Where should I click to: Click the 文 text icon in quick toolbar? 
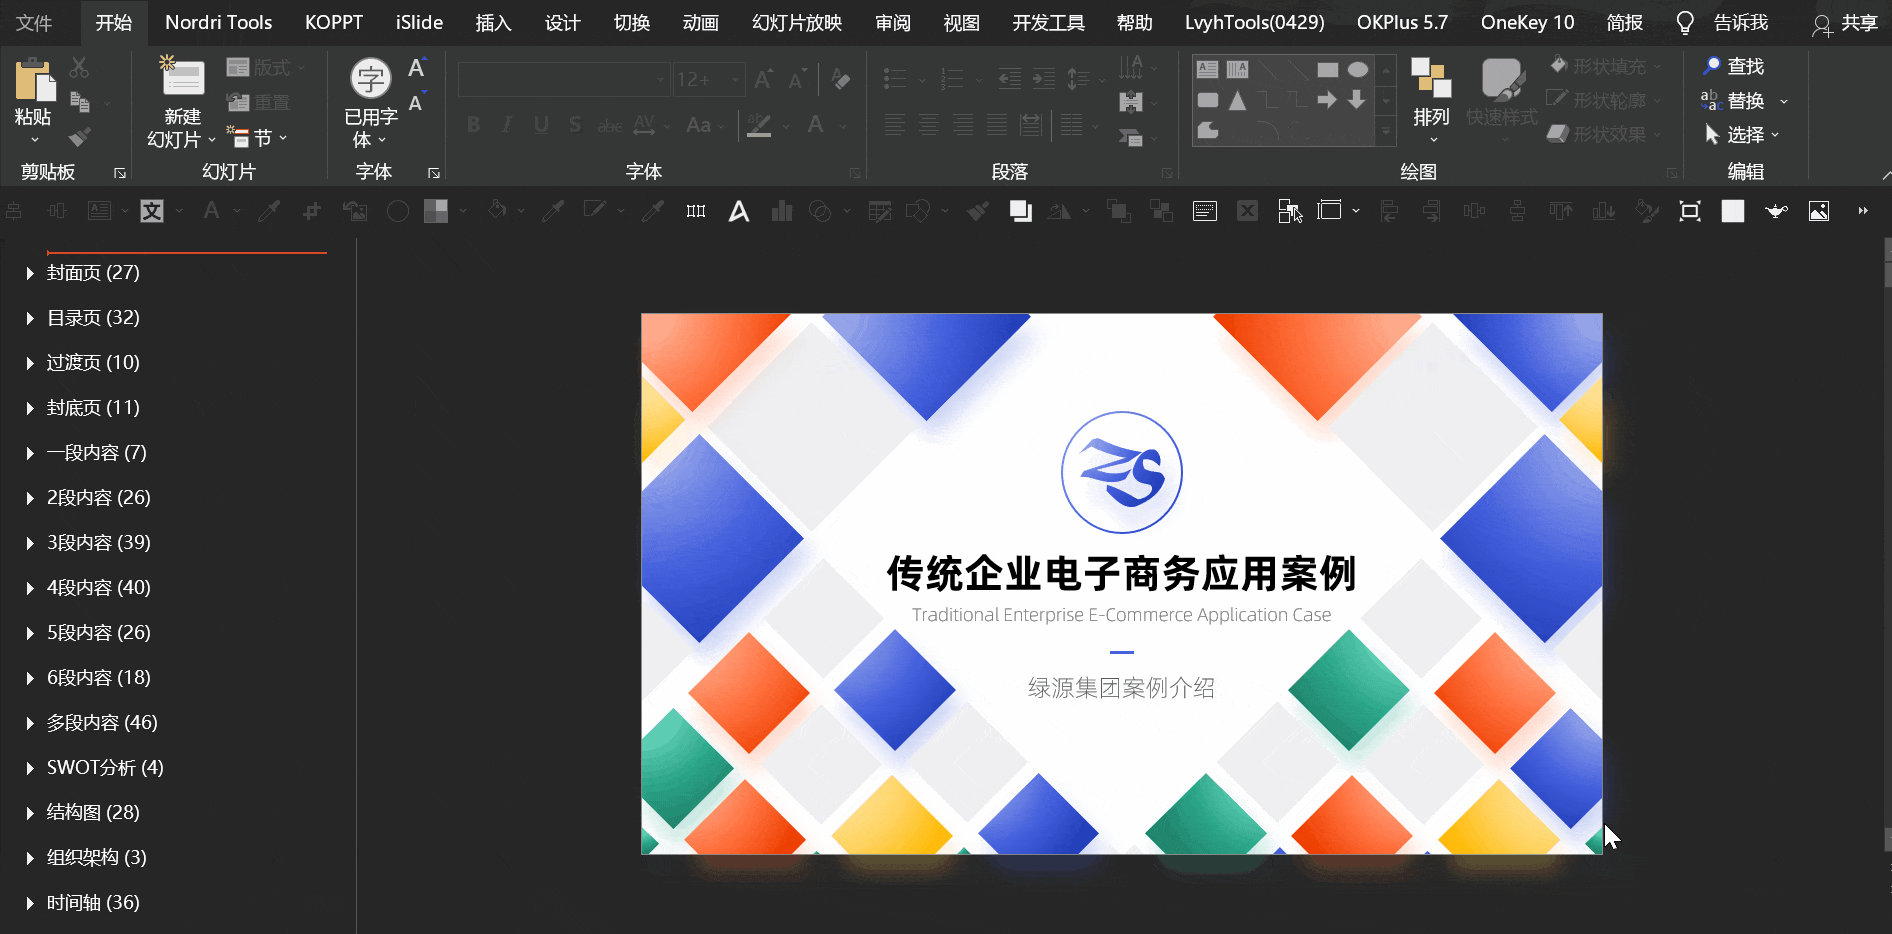(152, 211)
